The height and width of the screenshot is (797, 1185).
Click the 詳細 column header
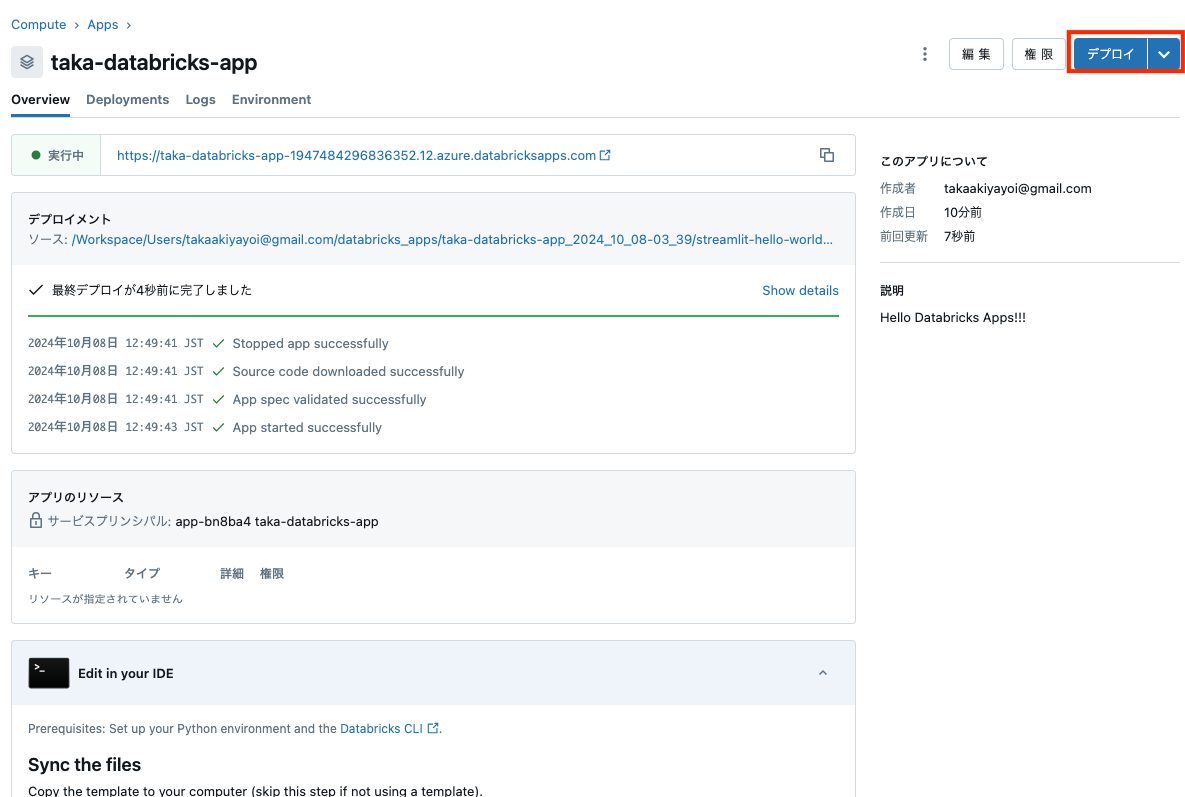232,573
